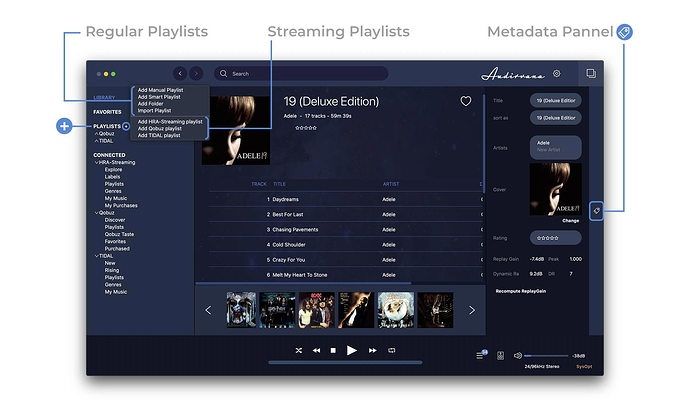The height and width of the screenshot is (409, 690).
Task: Open Qobuz Taste
Action: (119, 234)
